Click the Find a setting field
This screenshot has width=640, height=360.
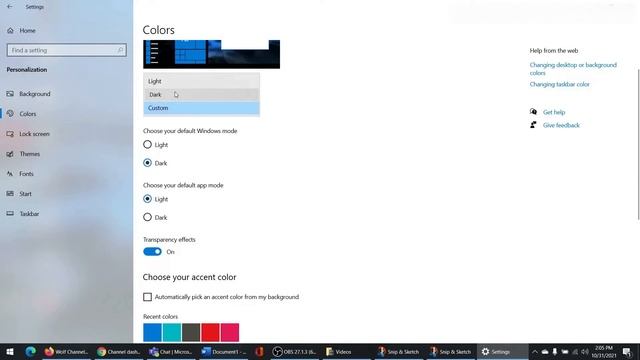(67, 50)
